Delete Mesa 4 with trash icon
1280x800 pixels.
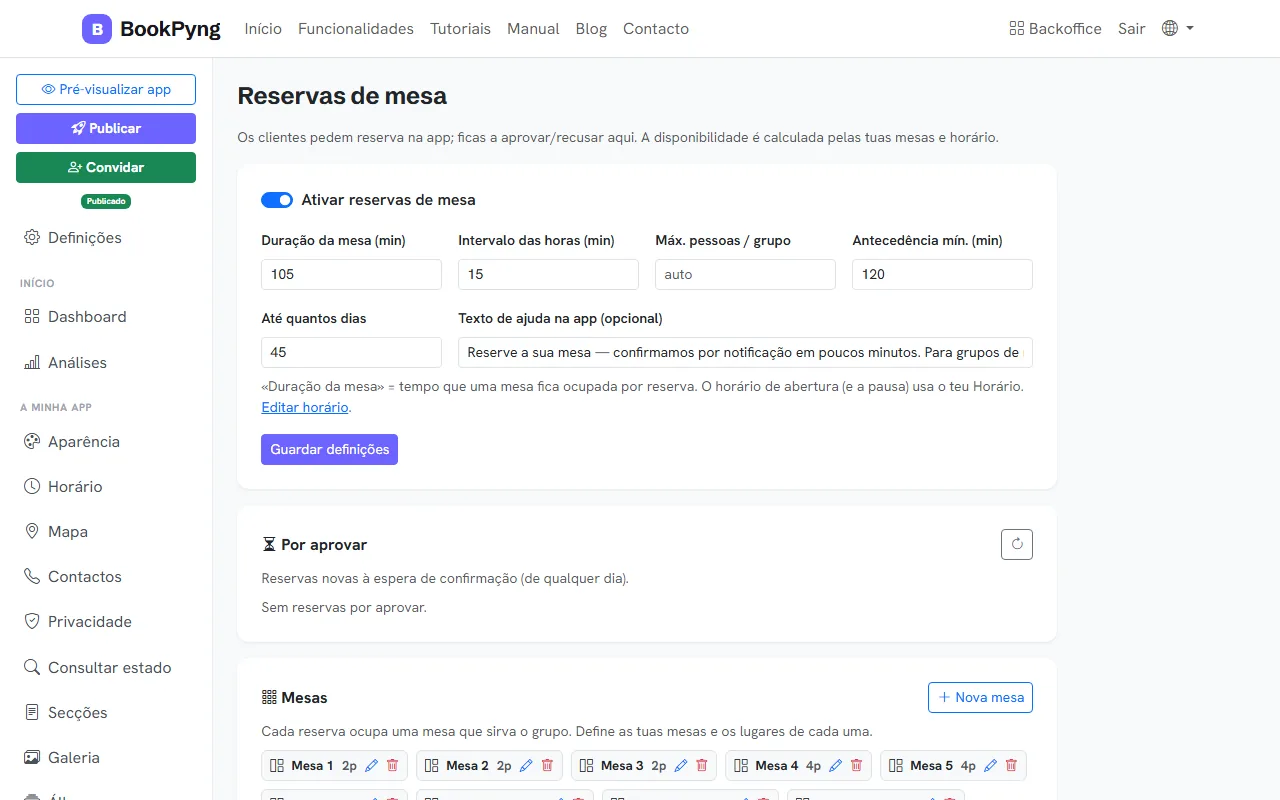[856, 765]
